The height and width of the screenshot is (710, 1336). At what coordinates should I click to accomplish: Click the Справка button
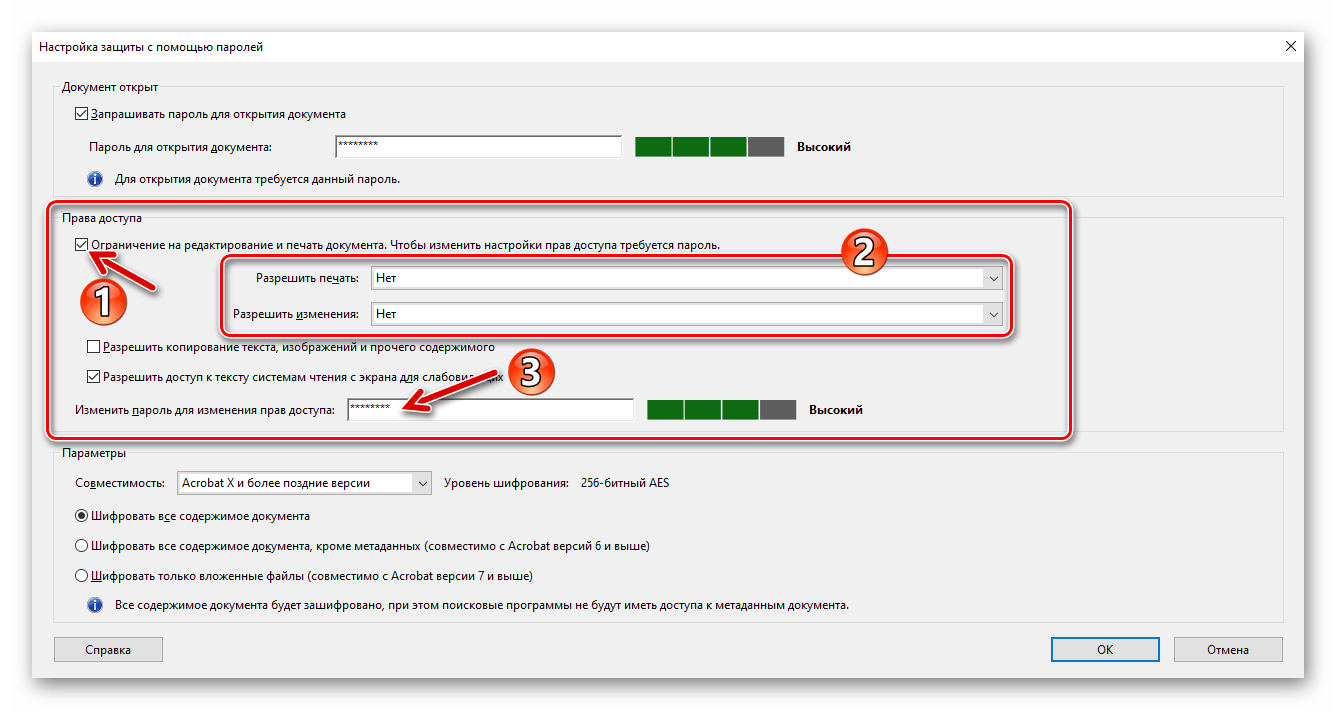[108, 650]
